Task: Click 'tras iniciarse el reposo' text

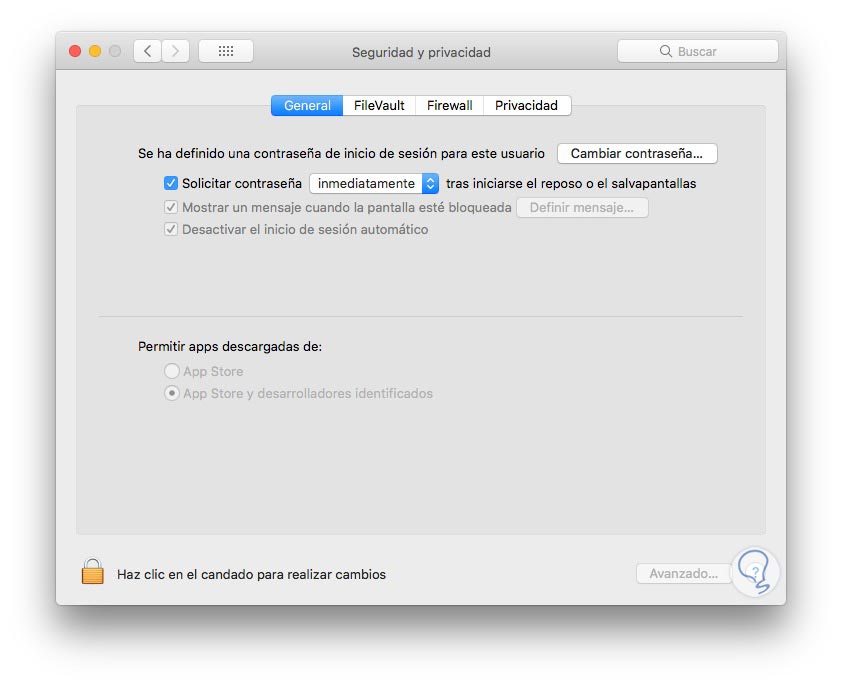Action: pos(571,184)
